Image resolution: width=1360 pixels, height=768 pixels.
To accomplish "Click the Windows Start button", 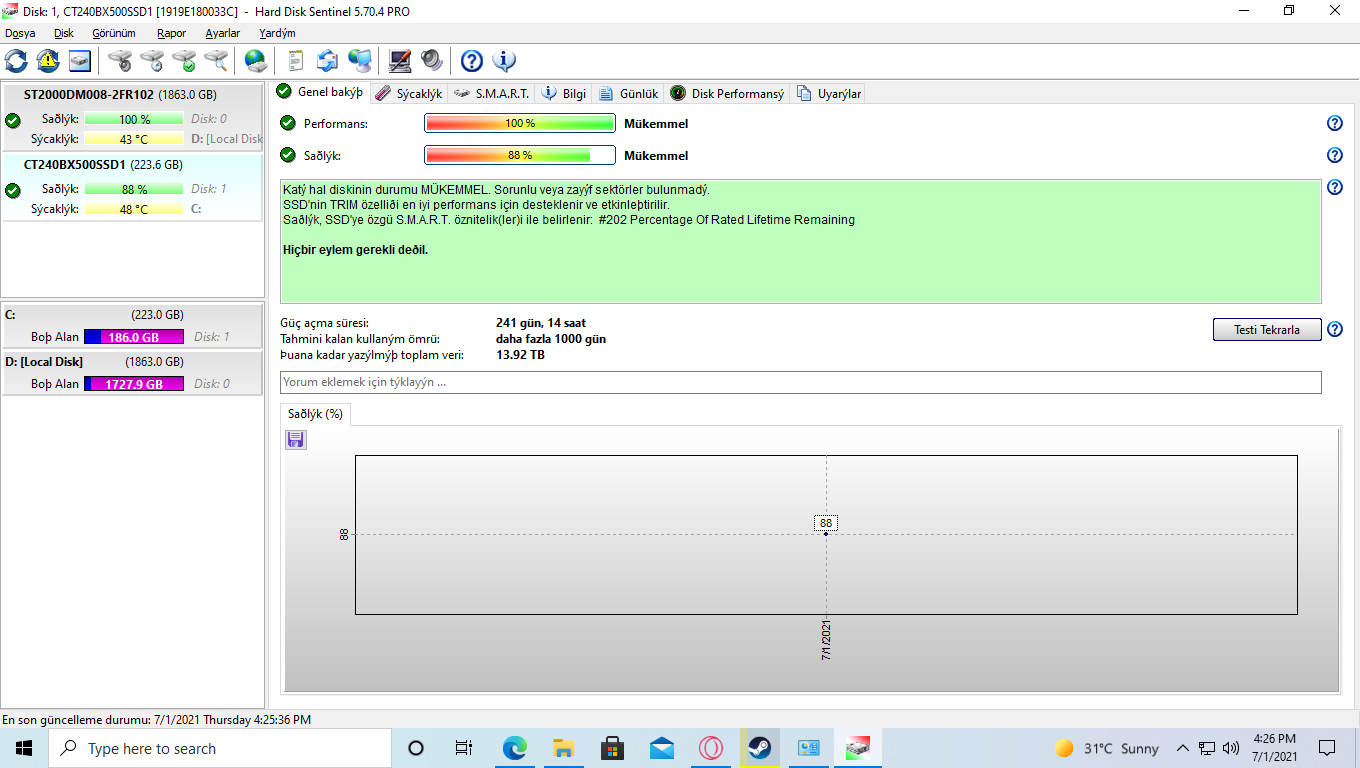I will click(x=24, y=748).
